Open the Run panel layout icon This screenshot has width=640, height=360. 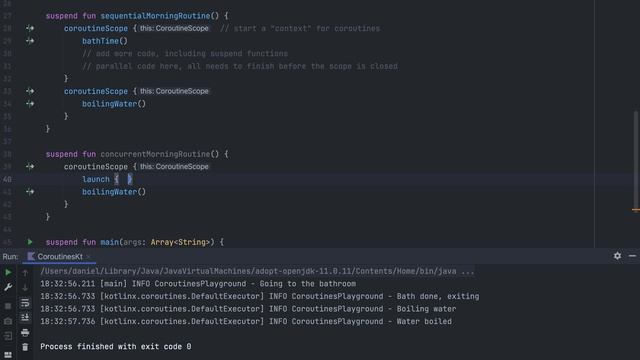coord(8,355)
